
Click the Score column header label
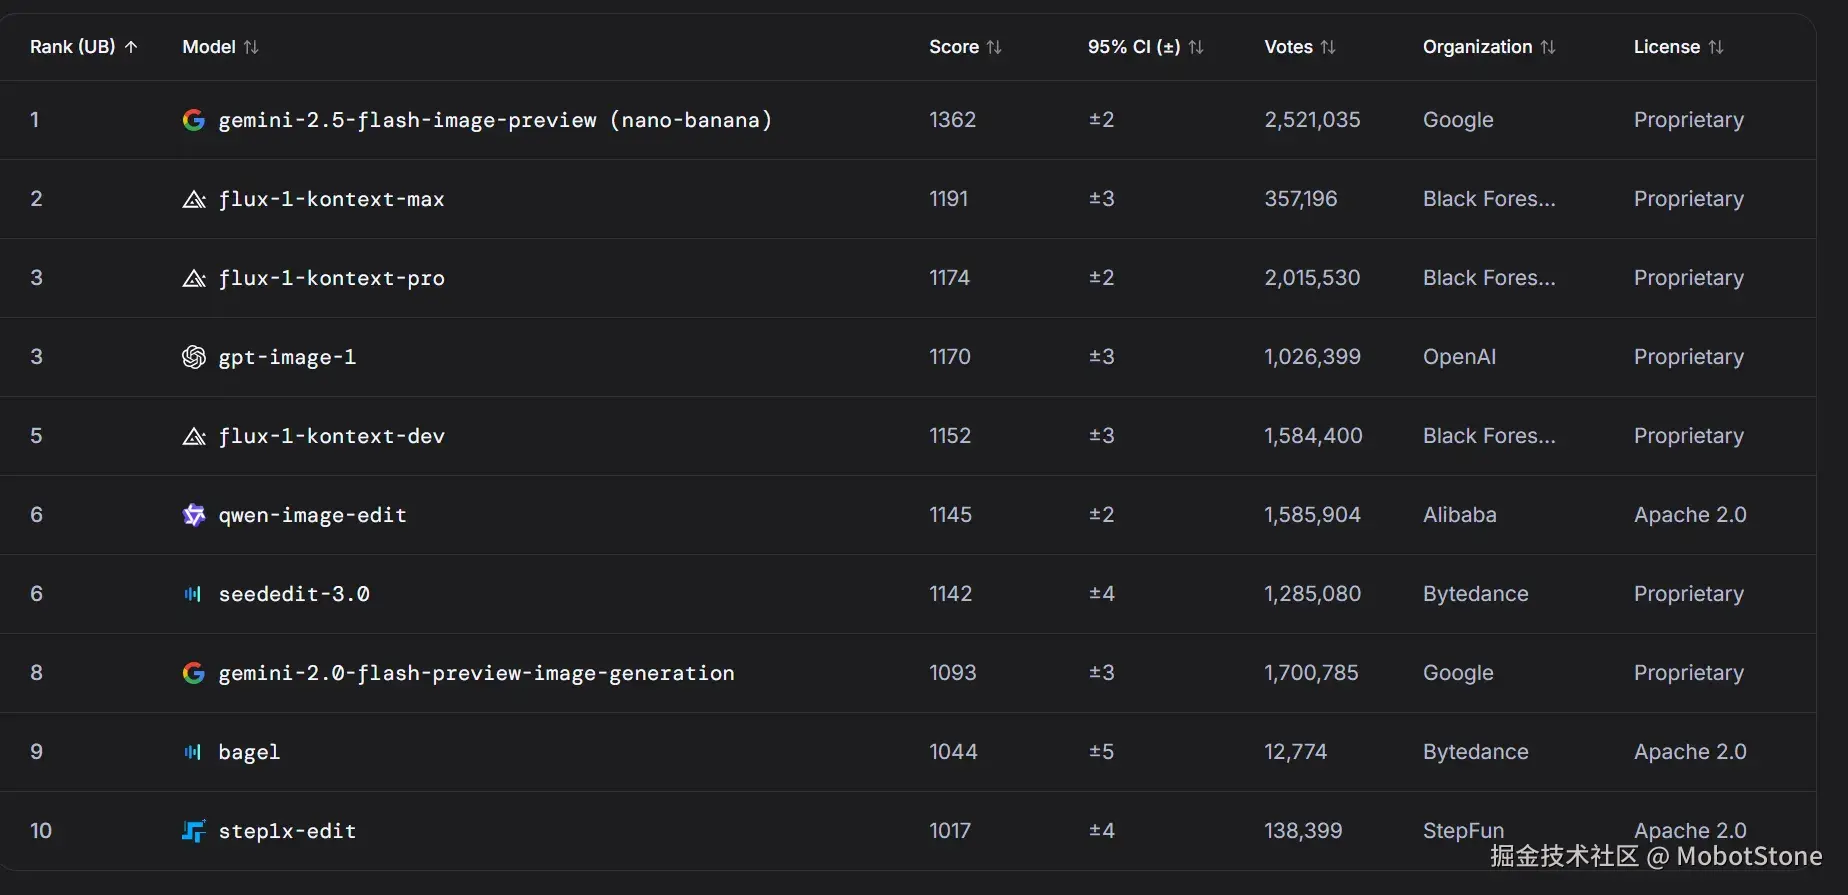point(953,47)
